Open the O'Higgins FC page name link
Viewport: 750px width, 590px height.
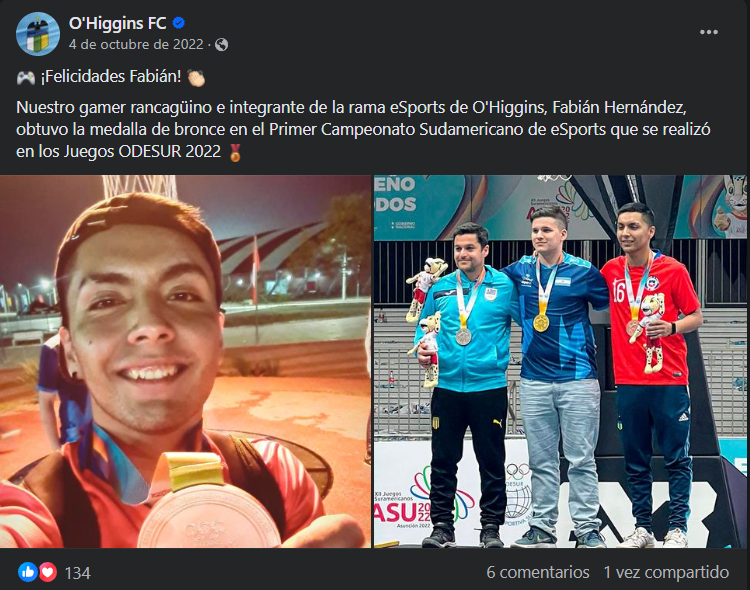(x=117, y=23)
